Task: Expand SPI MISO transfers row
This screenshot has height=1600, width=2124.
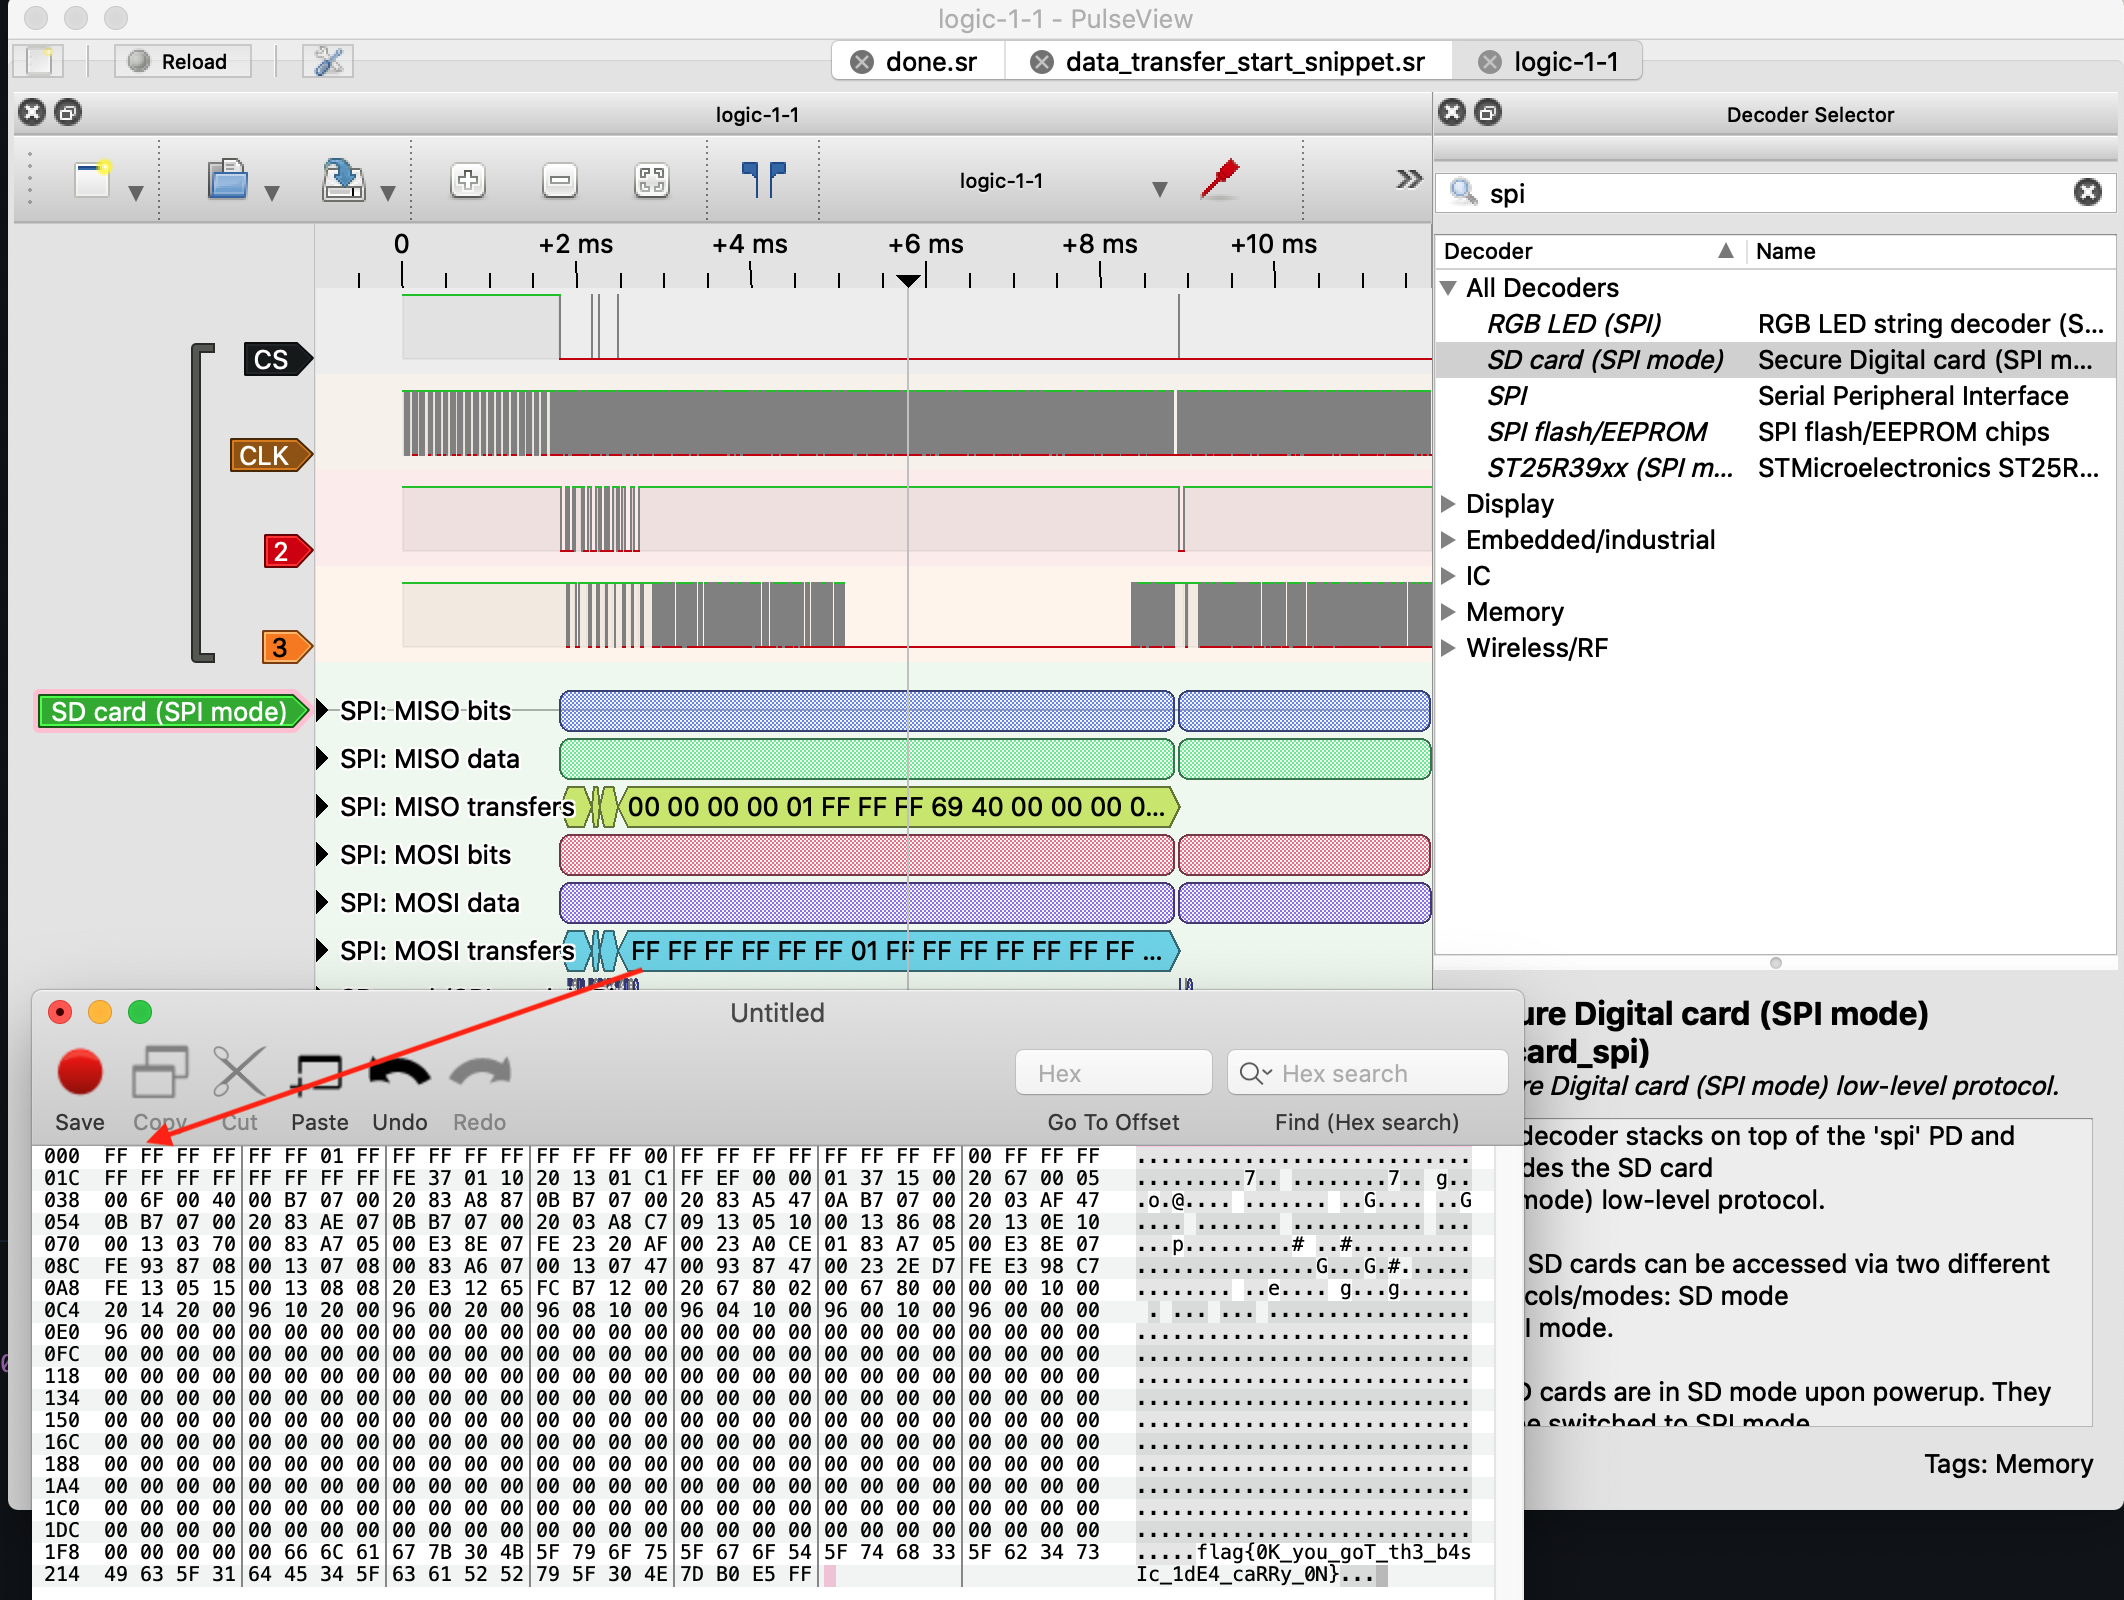Action: point(323,807)
